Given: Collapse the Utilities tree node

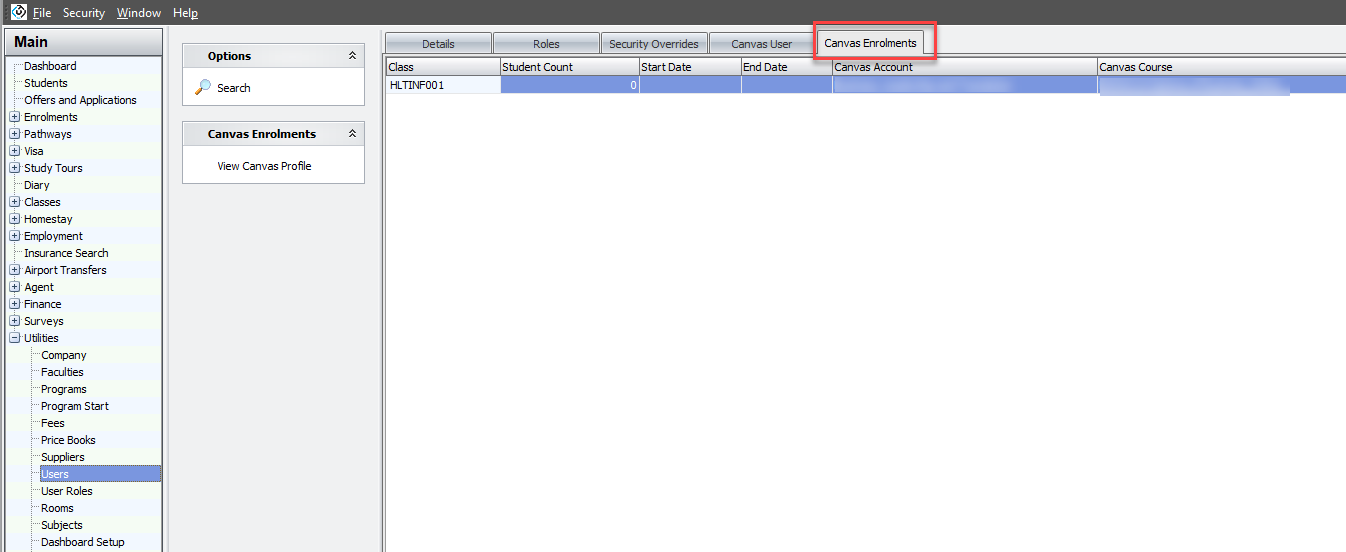Looking at the screenshot, I should [x=15, y=338].
